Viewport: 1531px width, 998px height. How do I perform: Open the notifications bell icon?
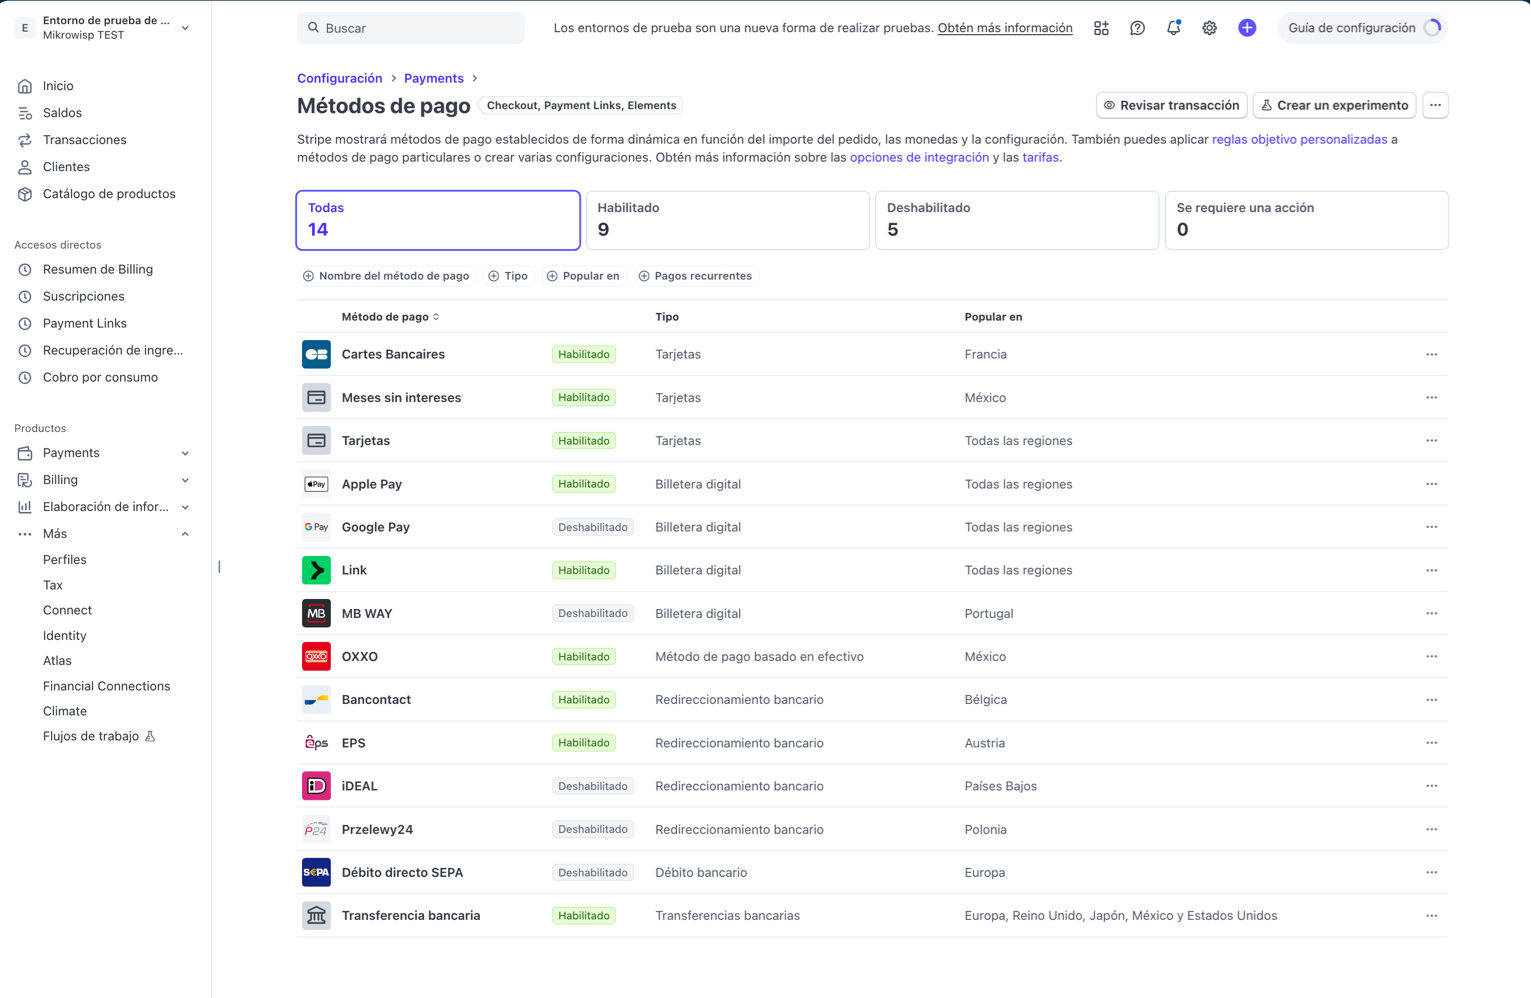click(1173, 28)
